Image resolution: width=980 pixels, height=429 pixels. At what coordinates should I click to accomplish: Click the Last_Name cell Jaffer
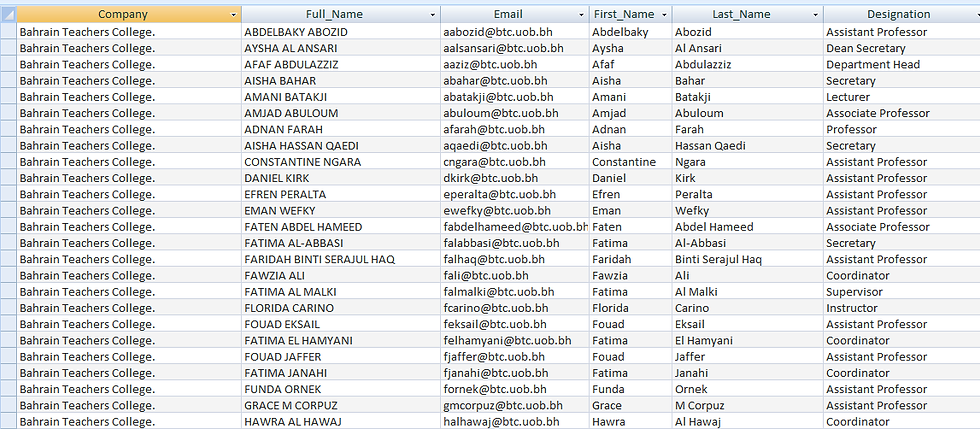click(x=748, y=357)
